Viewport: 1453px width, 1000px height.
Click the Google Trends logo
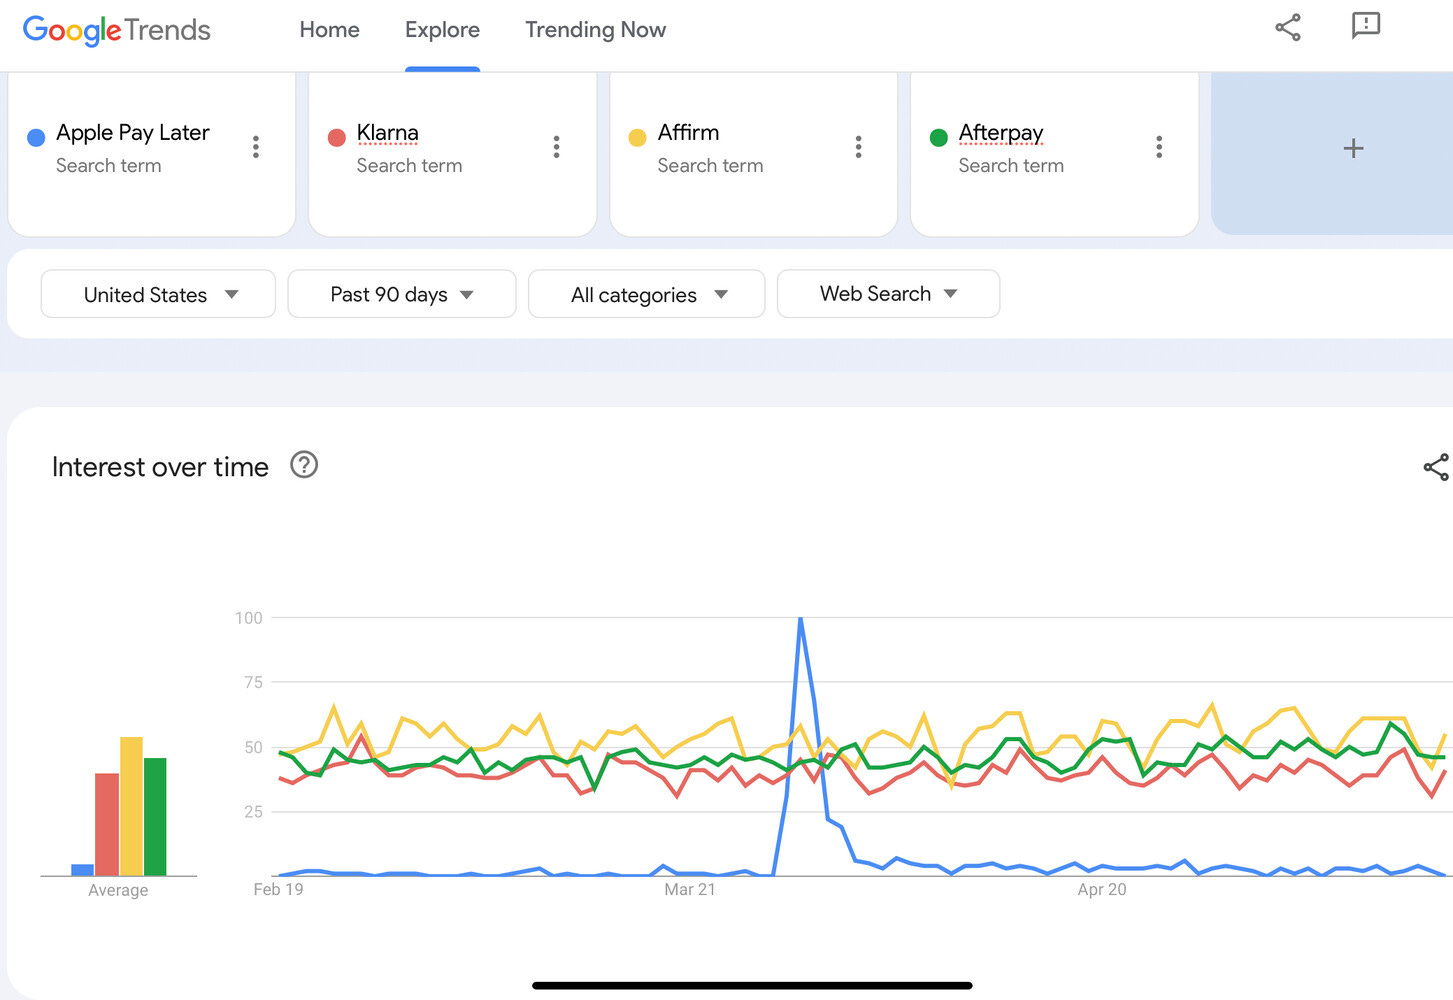click(117, 30)
